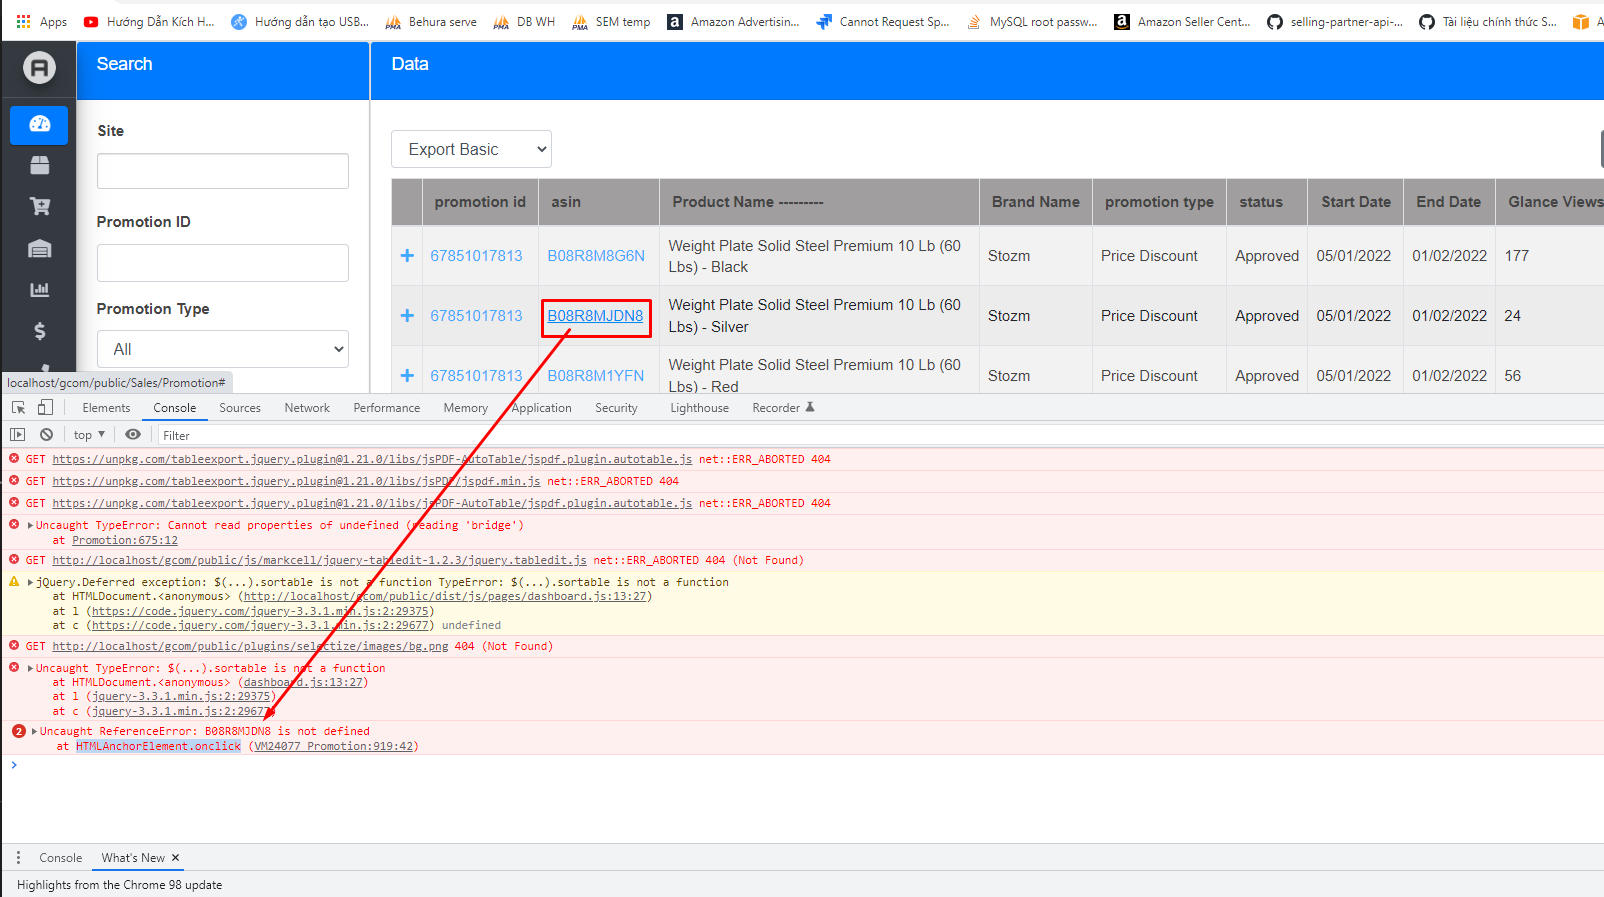Image resolution: width=1604 pixels, height=897 pixels.
Task: Click the 'Brand Name' column header
Action: coord(1036,202)
